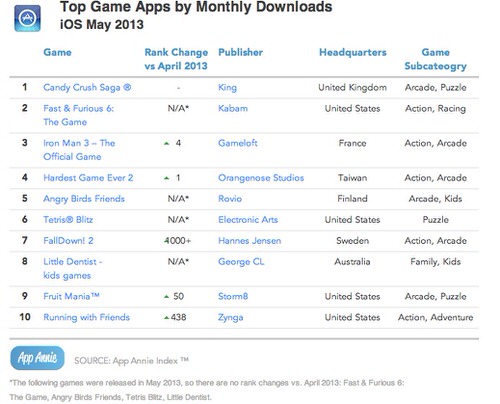This screenshot has width=500, height=404.
Task: Click the iOS May 2013 subtitle
Action: [x=102, y=25]
